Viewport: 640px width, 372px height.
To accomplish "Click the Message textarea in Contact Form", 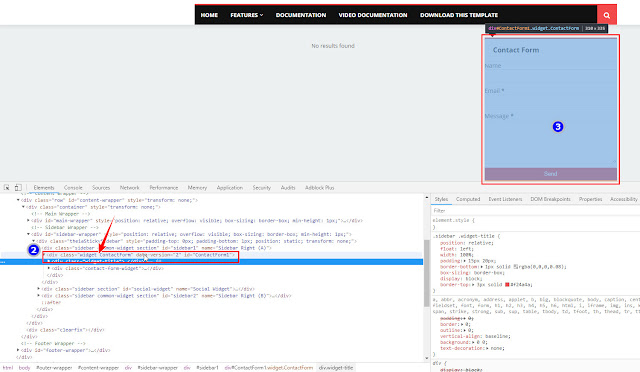I will tap(550, 139).
